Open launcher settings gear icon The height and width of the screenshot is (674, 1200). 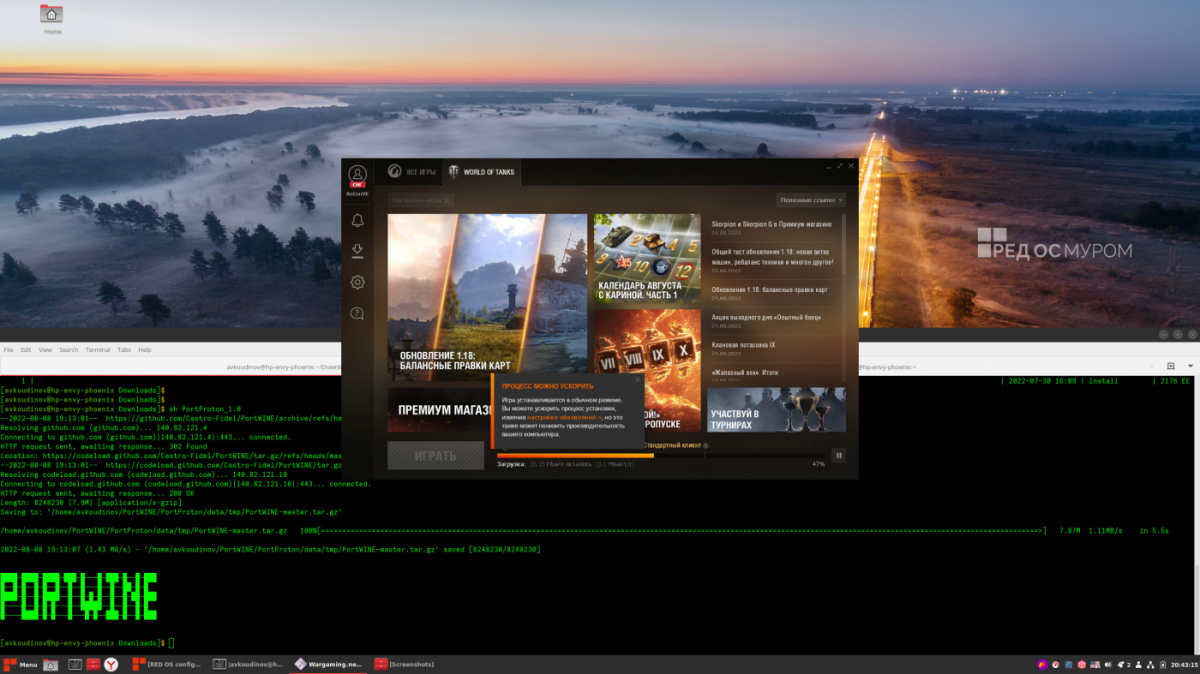pyautogui.click(x=357, y=283)
